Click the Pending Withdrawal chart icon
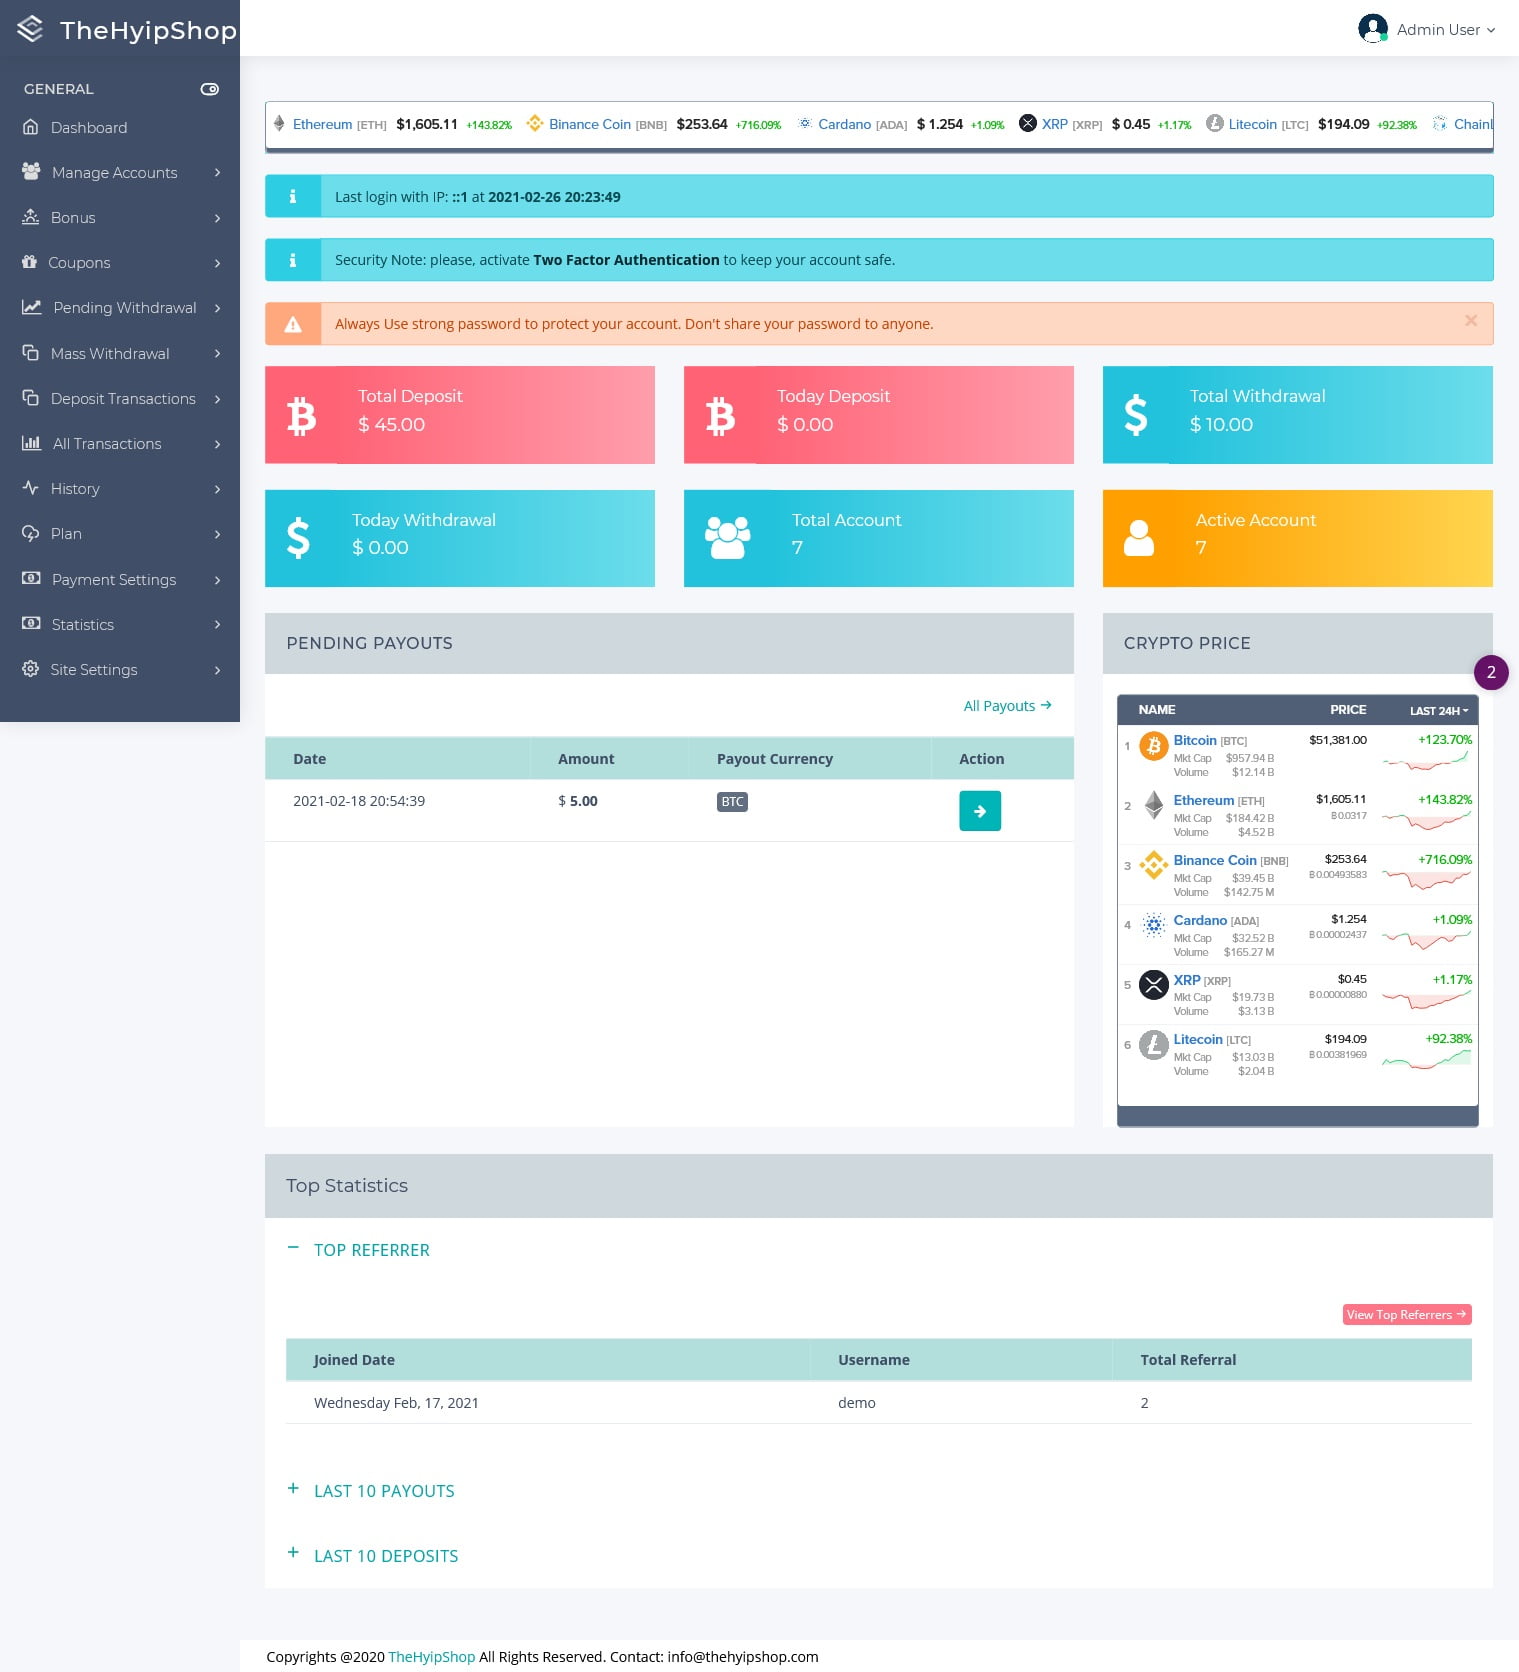This screenshot has width=1519, height=1672. point(32,307)
